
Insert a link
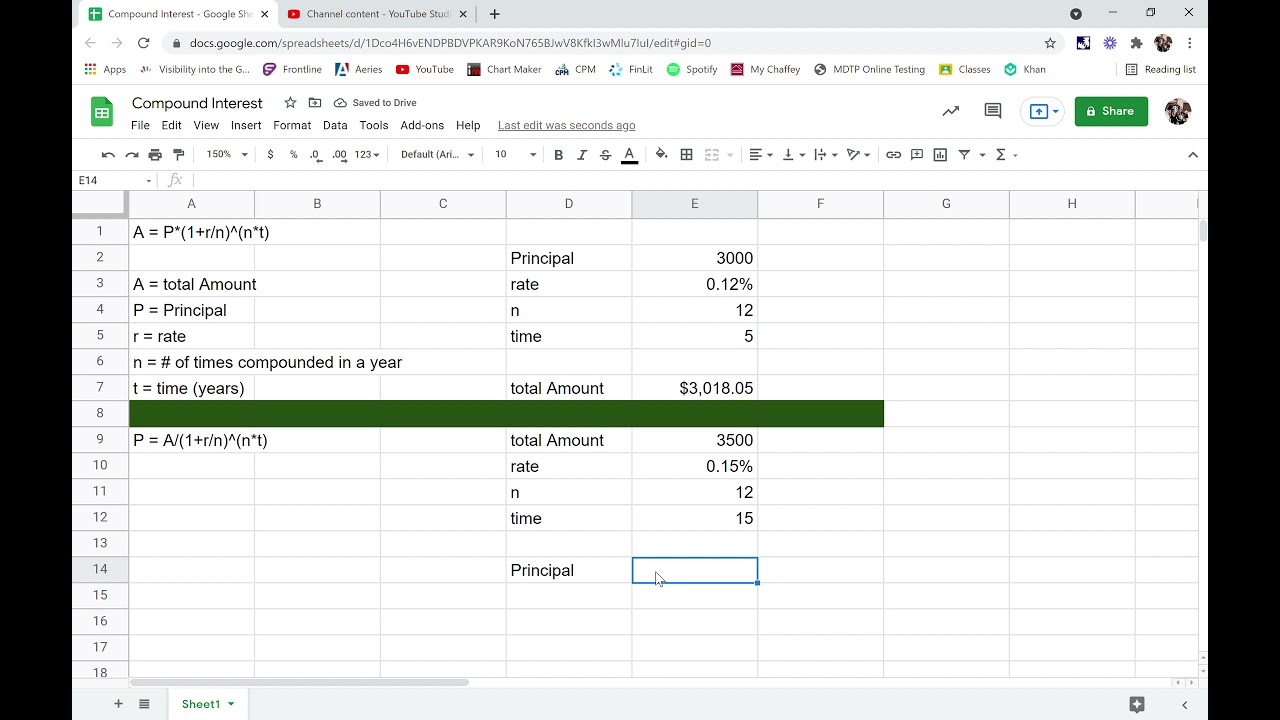893,154
